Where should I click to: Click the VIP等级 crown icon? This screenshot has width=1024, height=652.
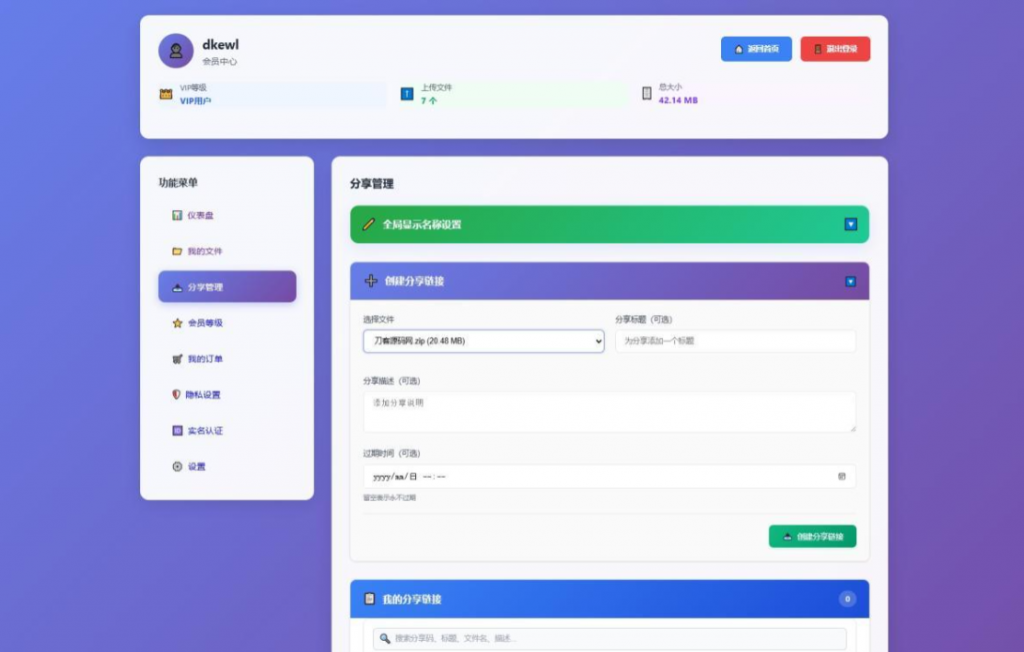click(166, 94)
